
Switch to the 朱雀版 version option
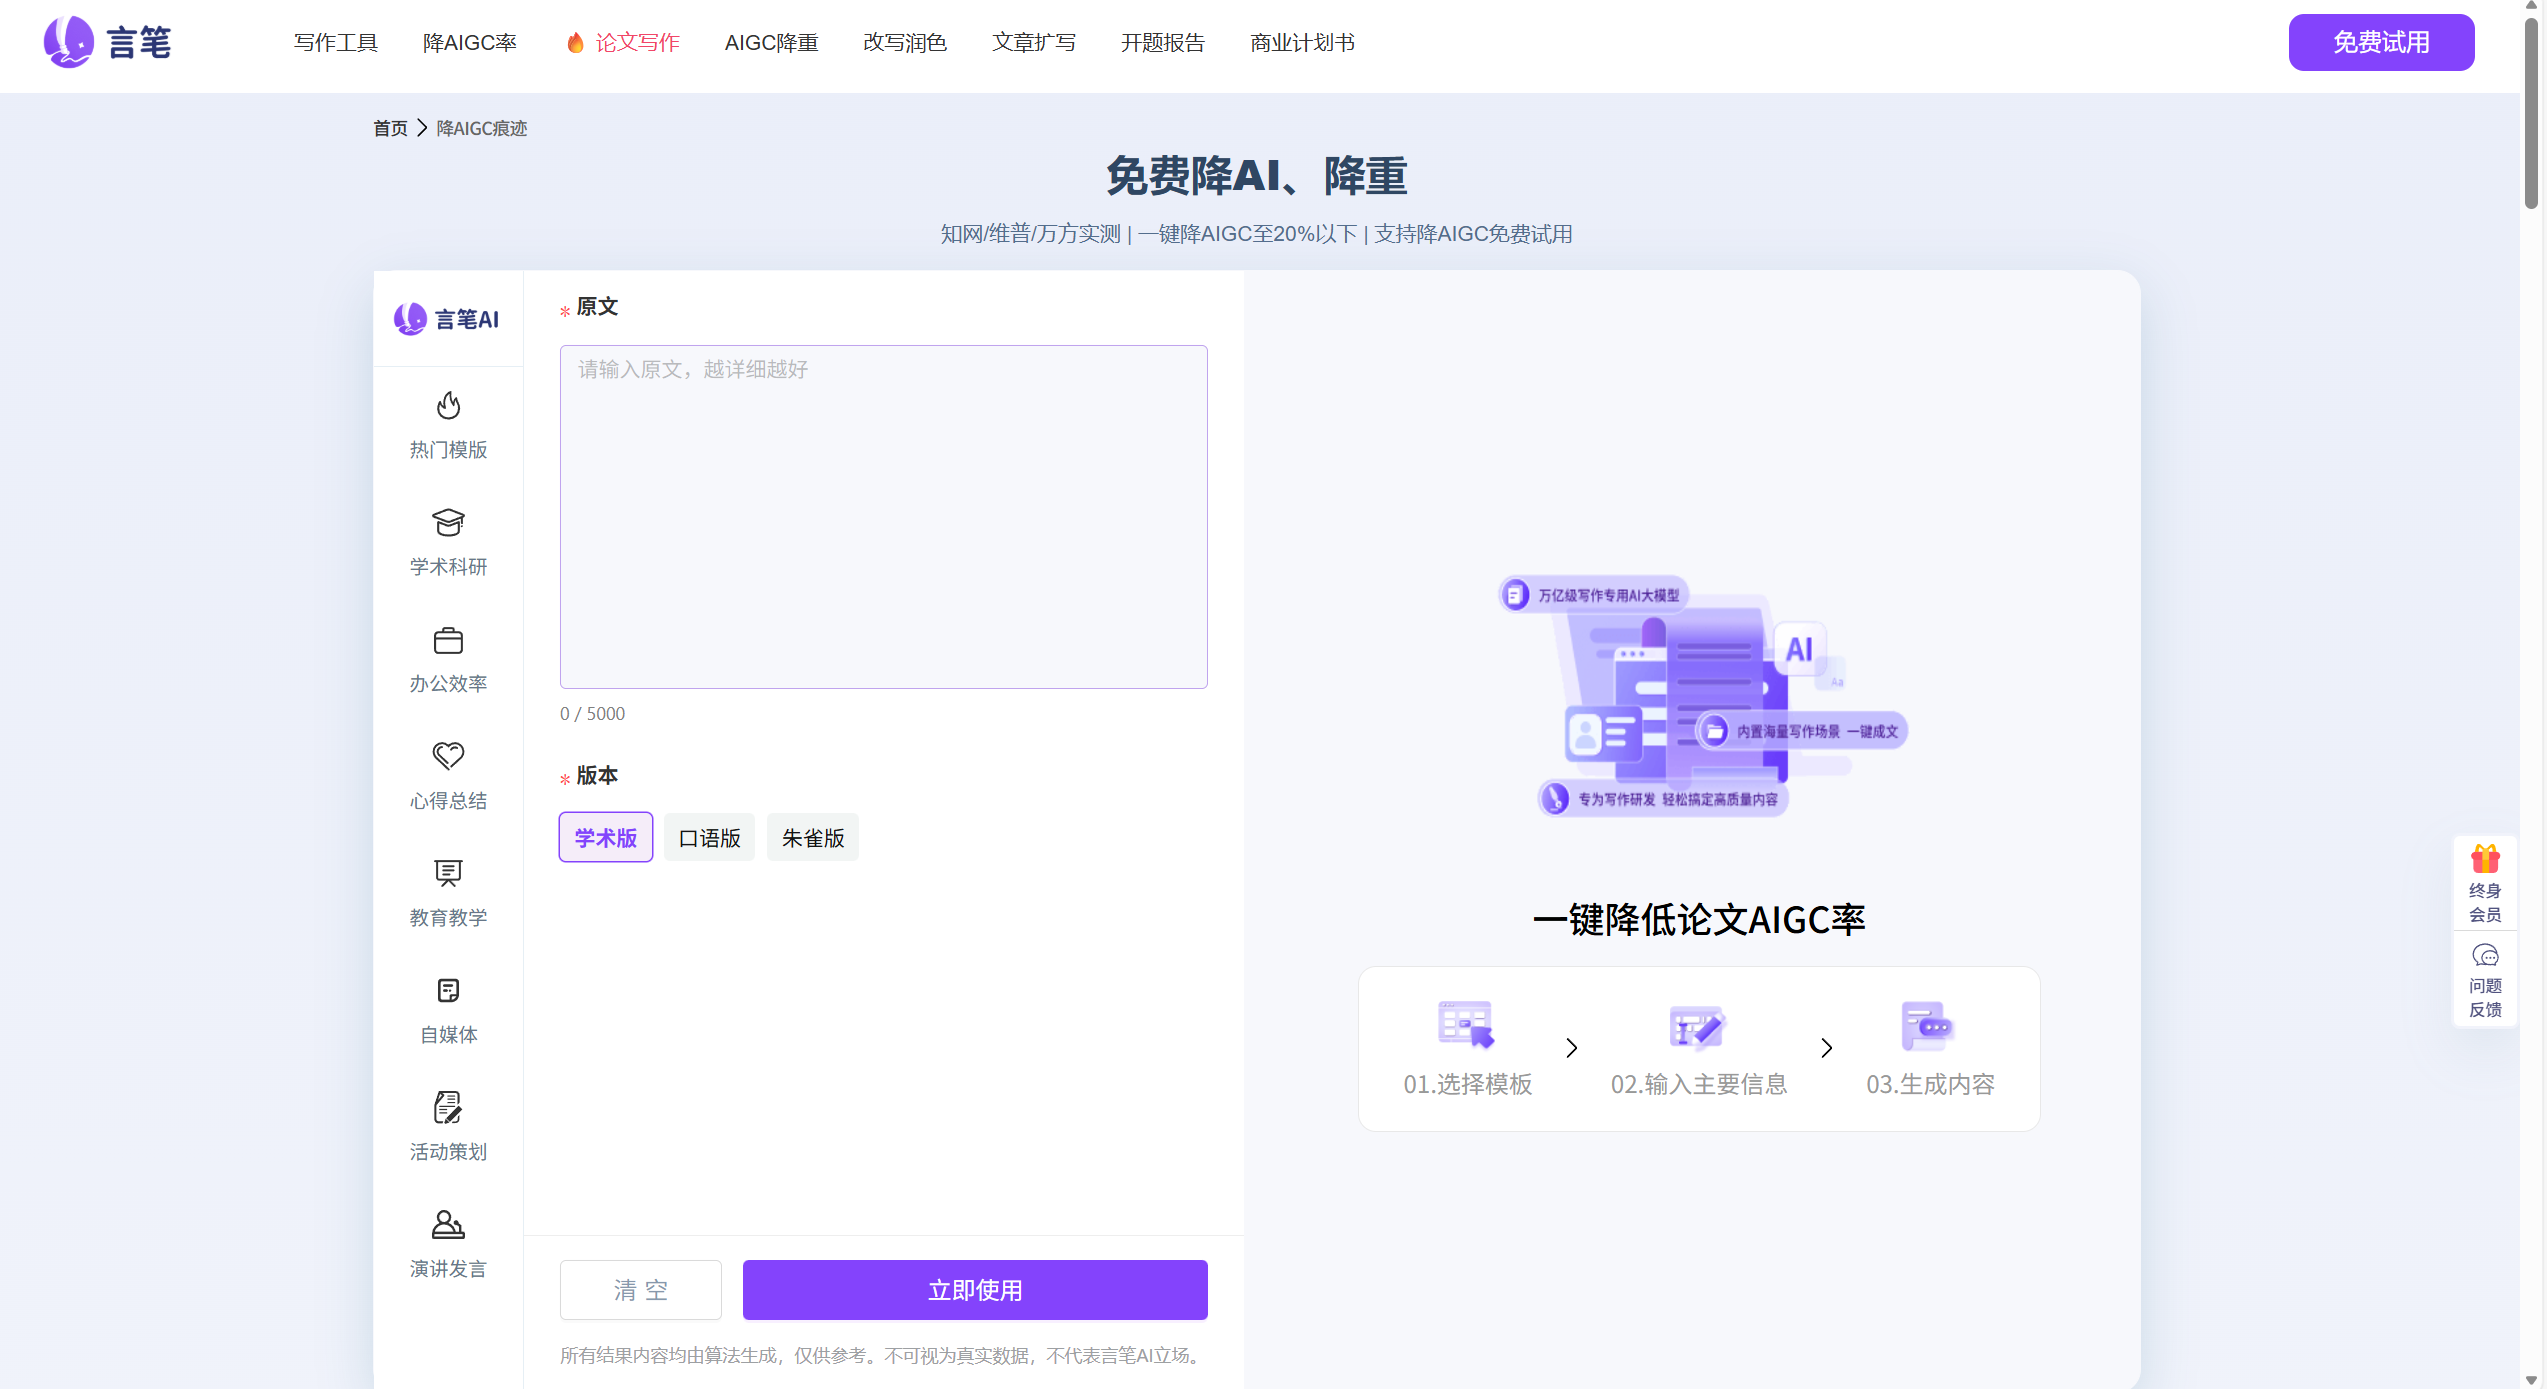point(813,838)
